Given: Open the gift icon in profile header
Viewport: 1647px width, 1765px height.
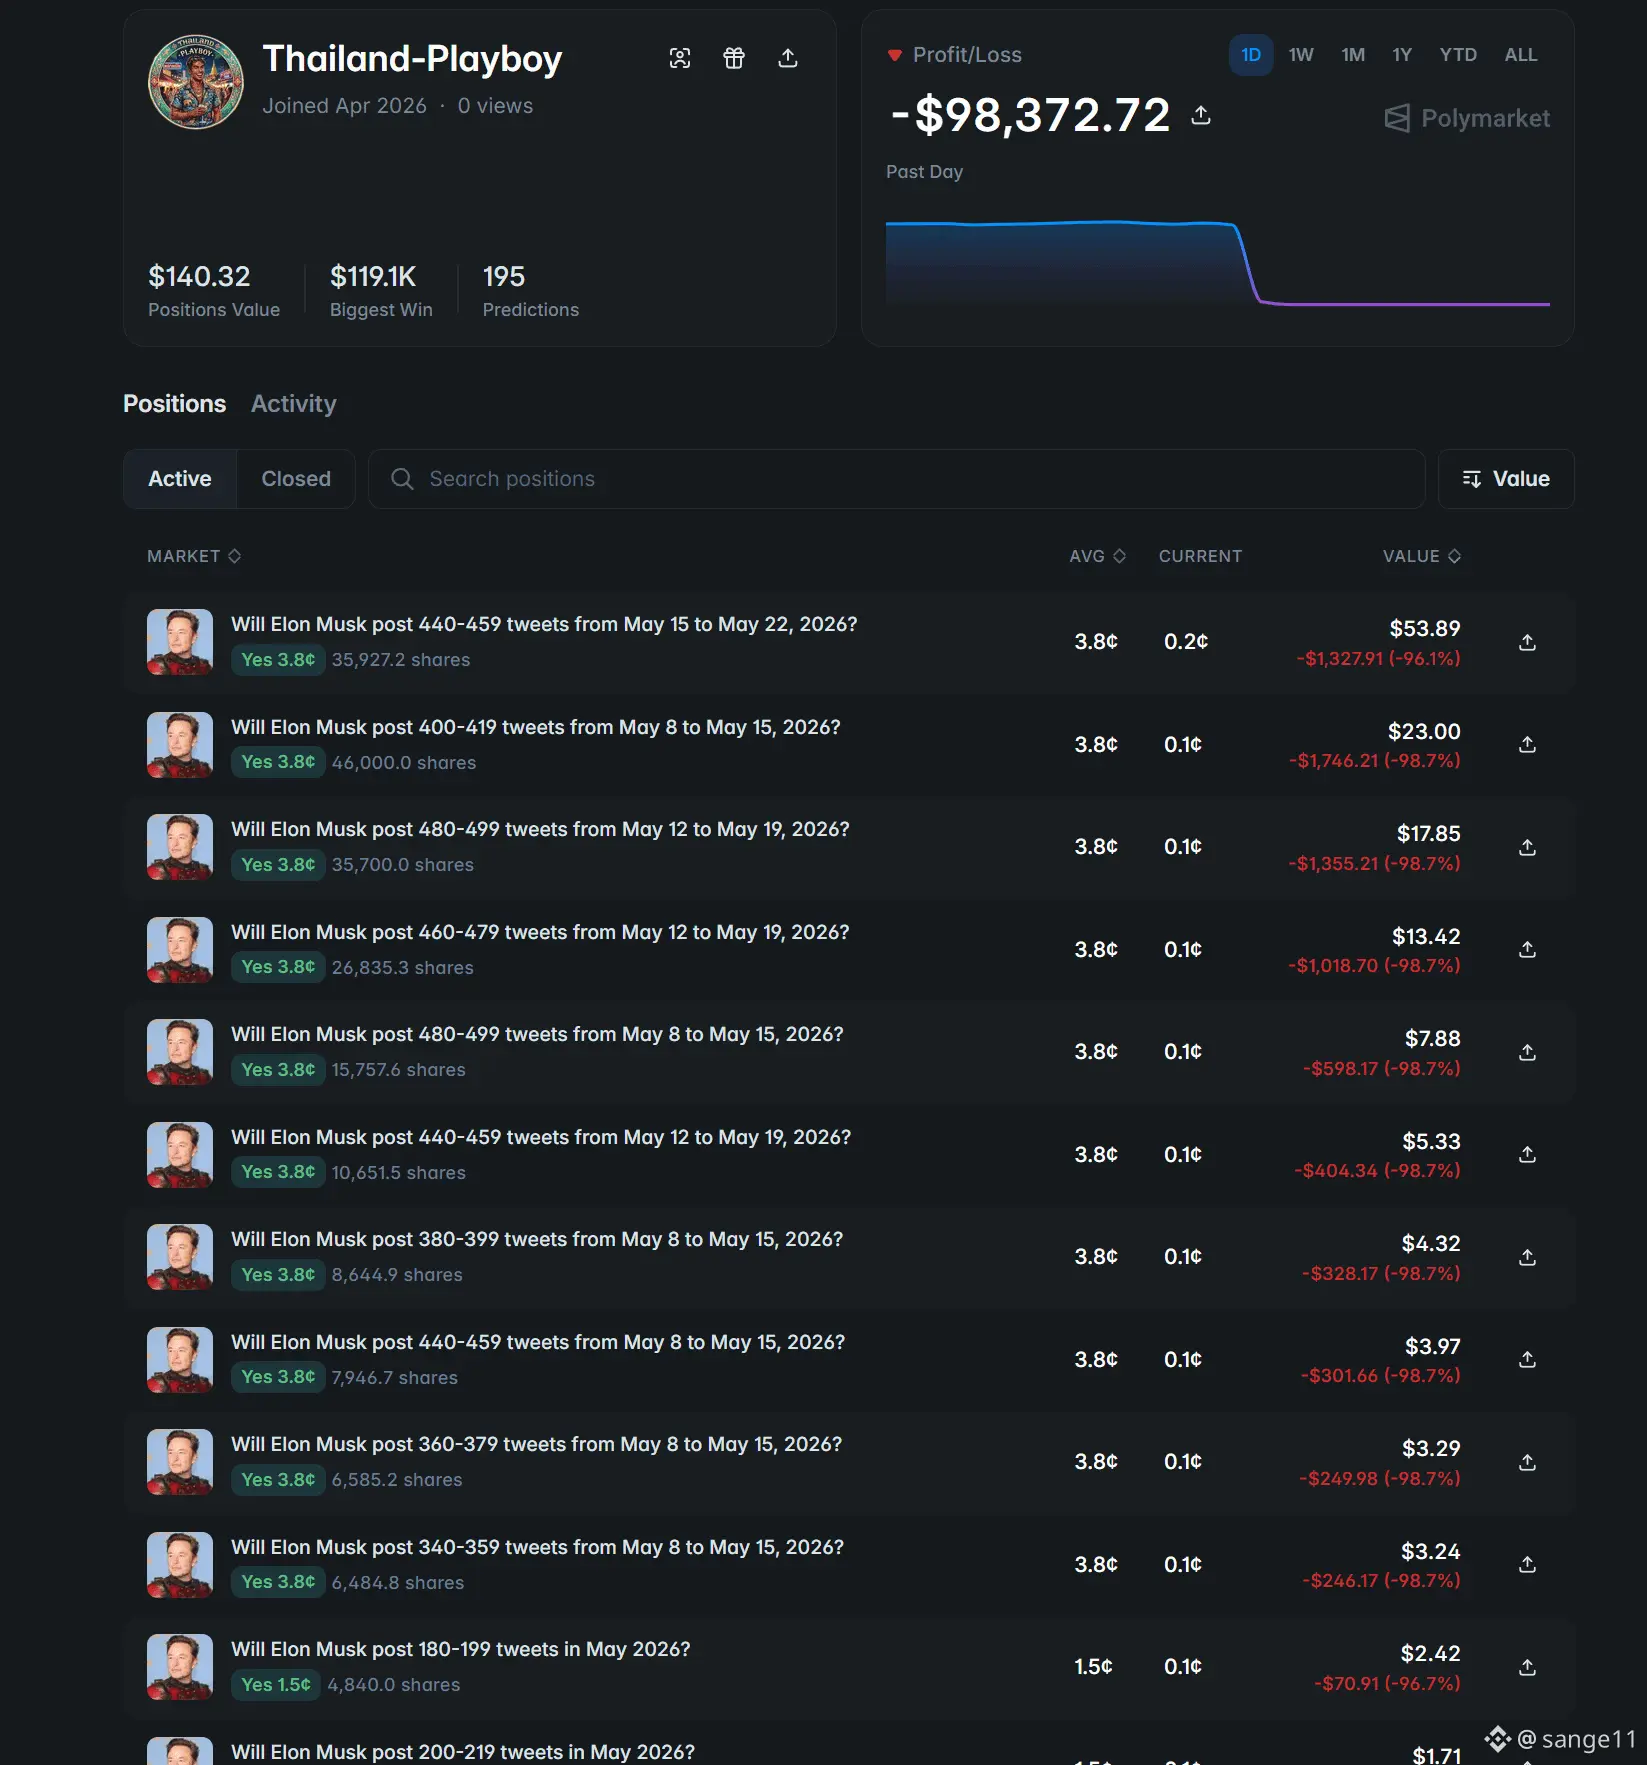Looking at the screenshot, I should click(734, 58).
